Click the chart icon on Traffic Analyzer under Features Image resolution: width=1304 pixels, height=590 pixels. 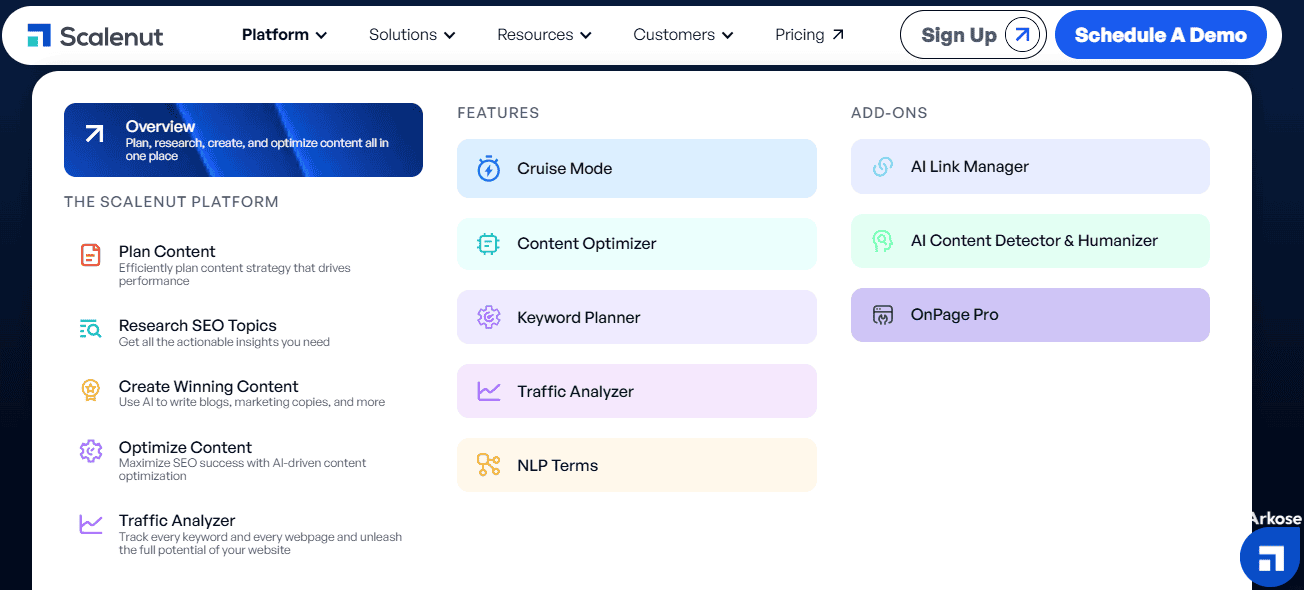tap(488, 391)
